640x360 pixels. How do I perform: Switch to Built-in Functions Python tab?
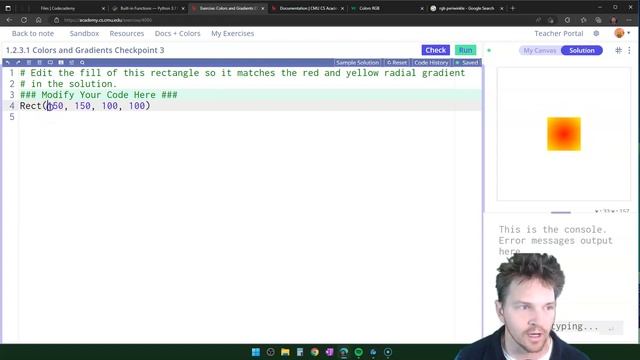point(148,8)
